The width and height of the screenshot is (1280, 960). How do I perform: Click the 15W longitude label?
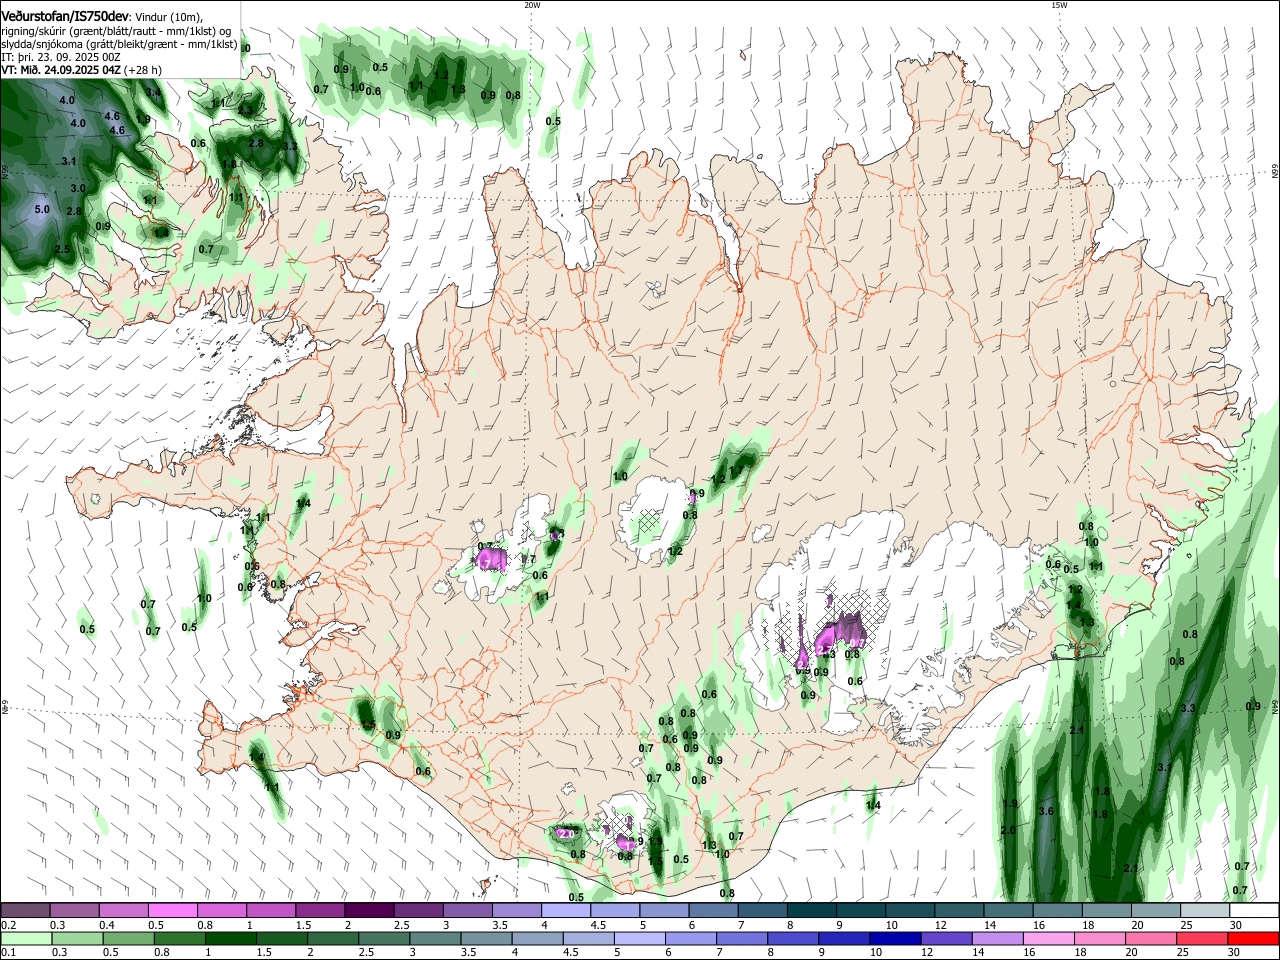(1059, 5)
